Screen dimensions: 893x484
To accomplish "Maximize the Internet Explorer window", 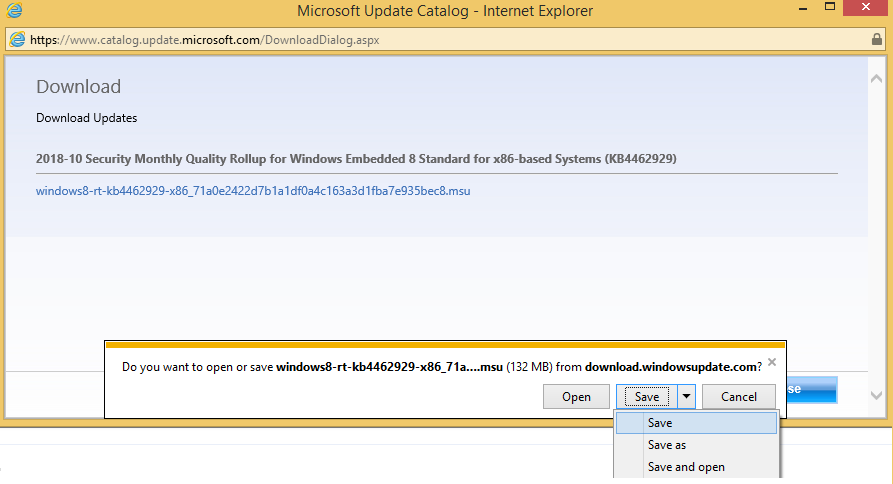I will tap(830, 7).
